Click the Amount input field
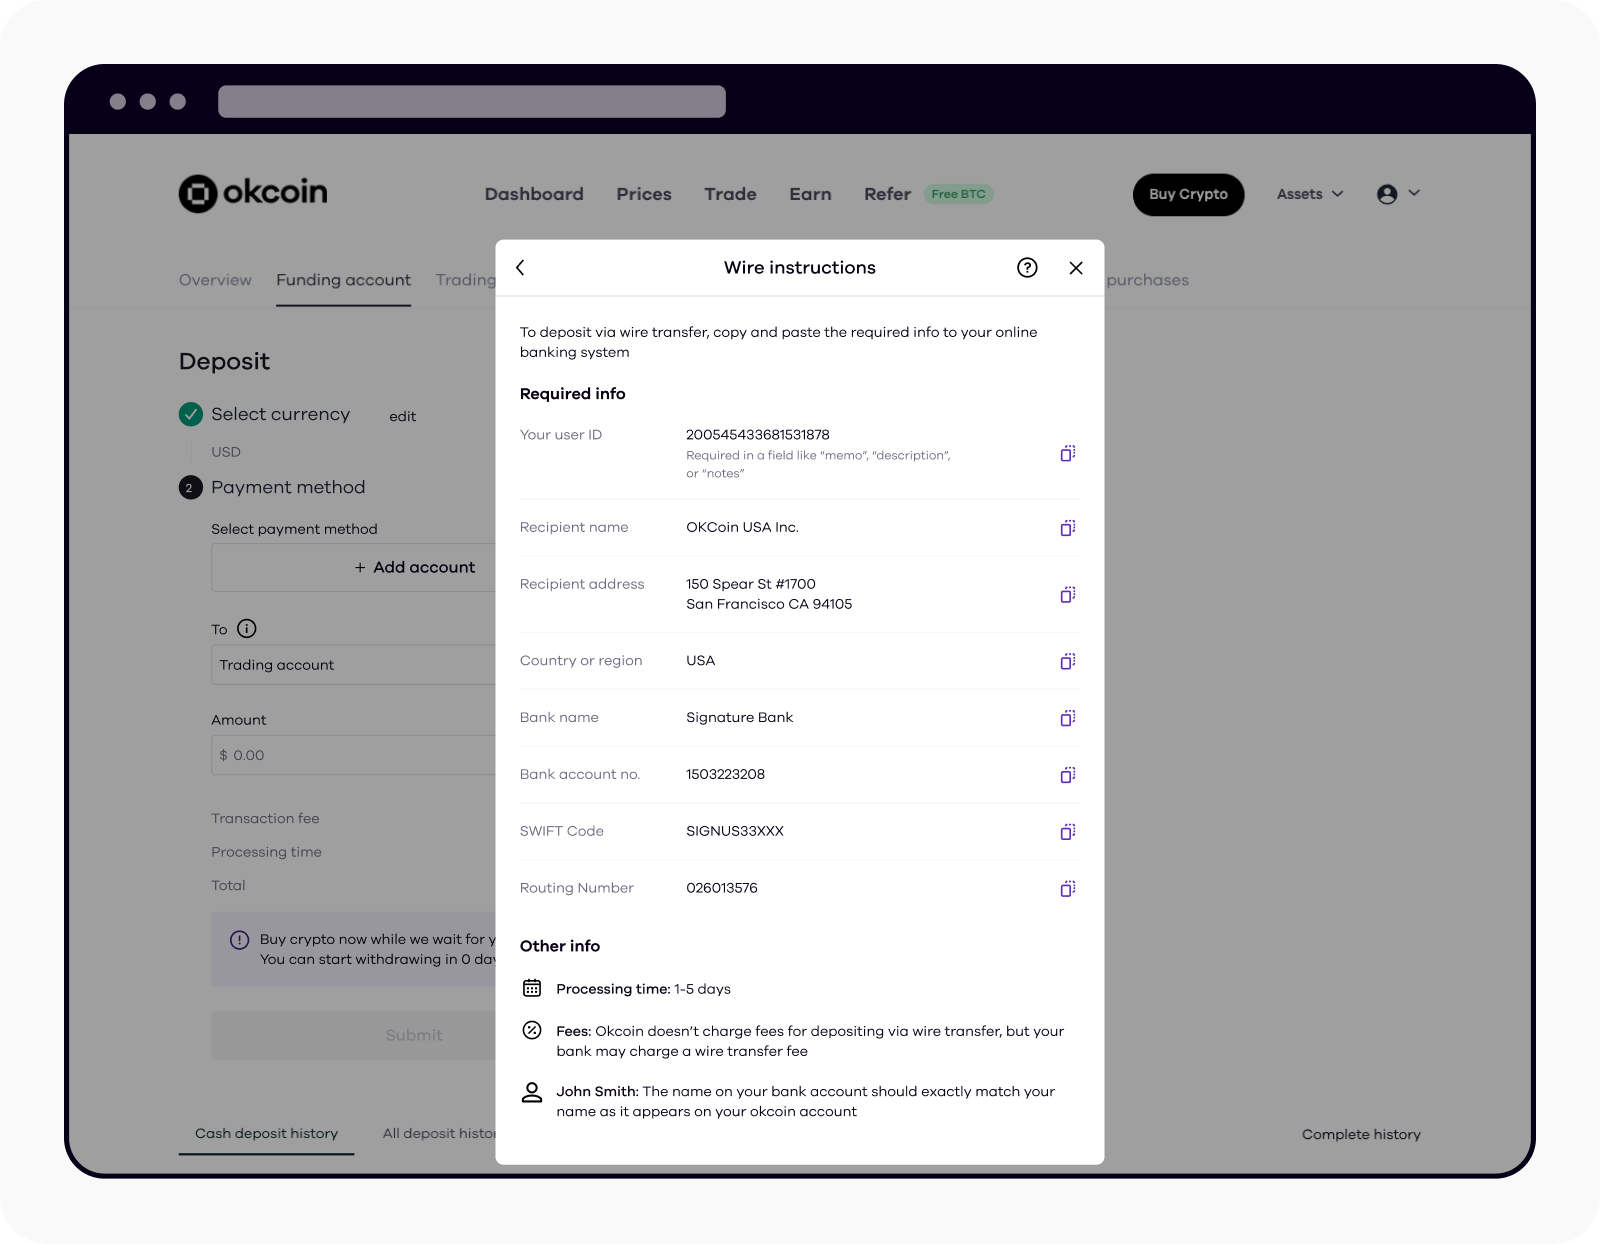The height and width of the screenshot is (1244, 1600). (354, 755)
